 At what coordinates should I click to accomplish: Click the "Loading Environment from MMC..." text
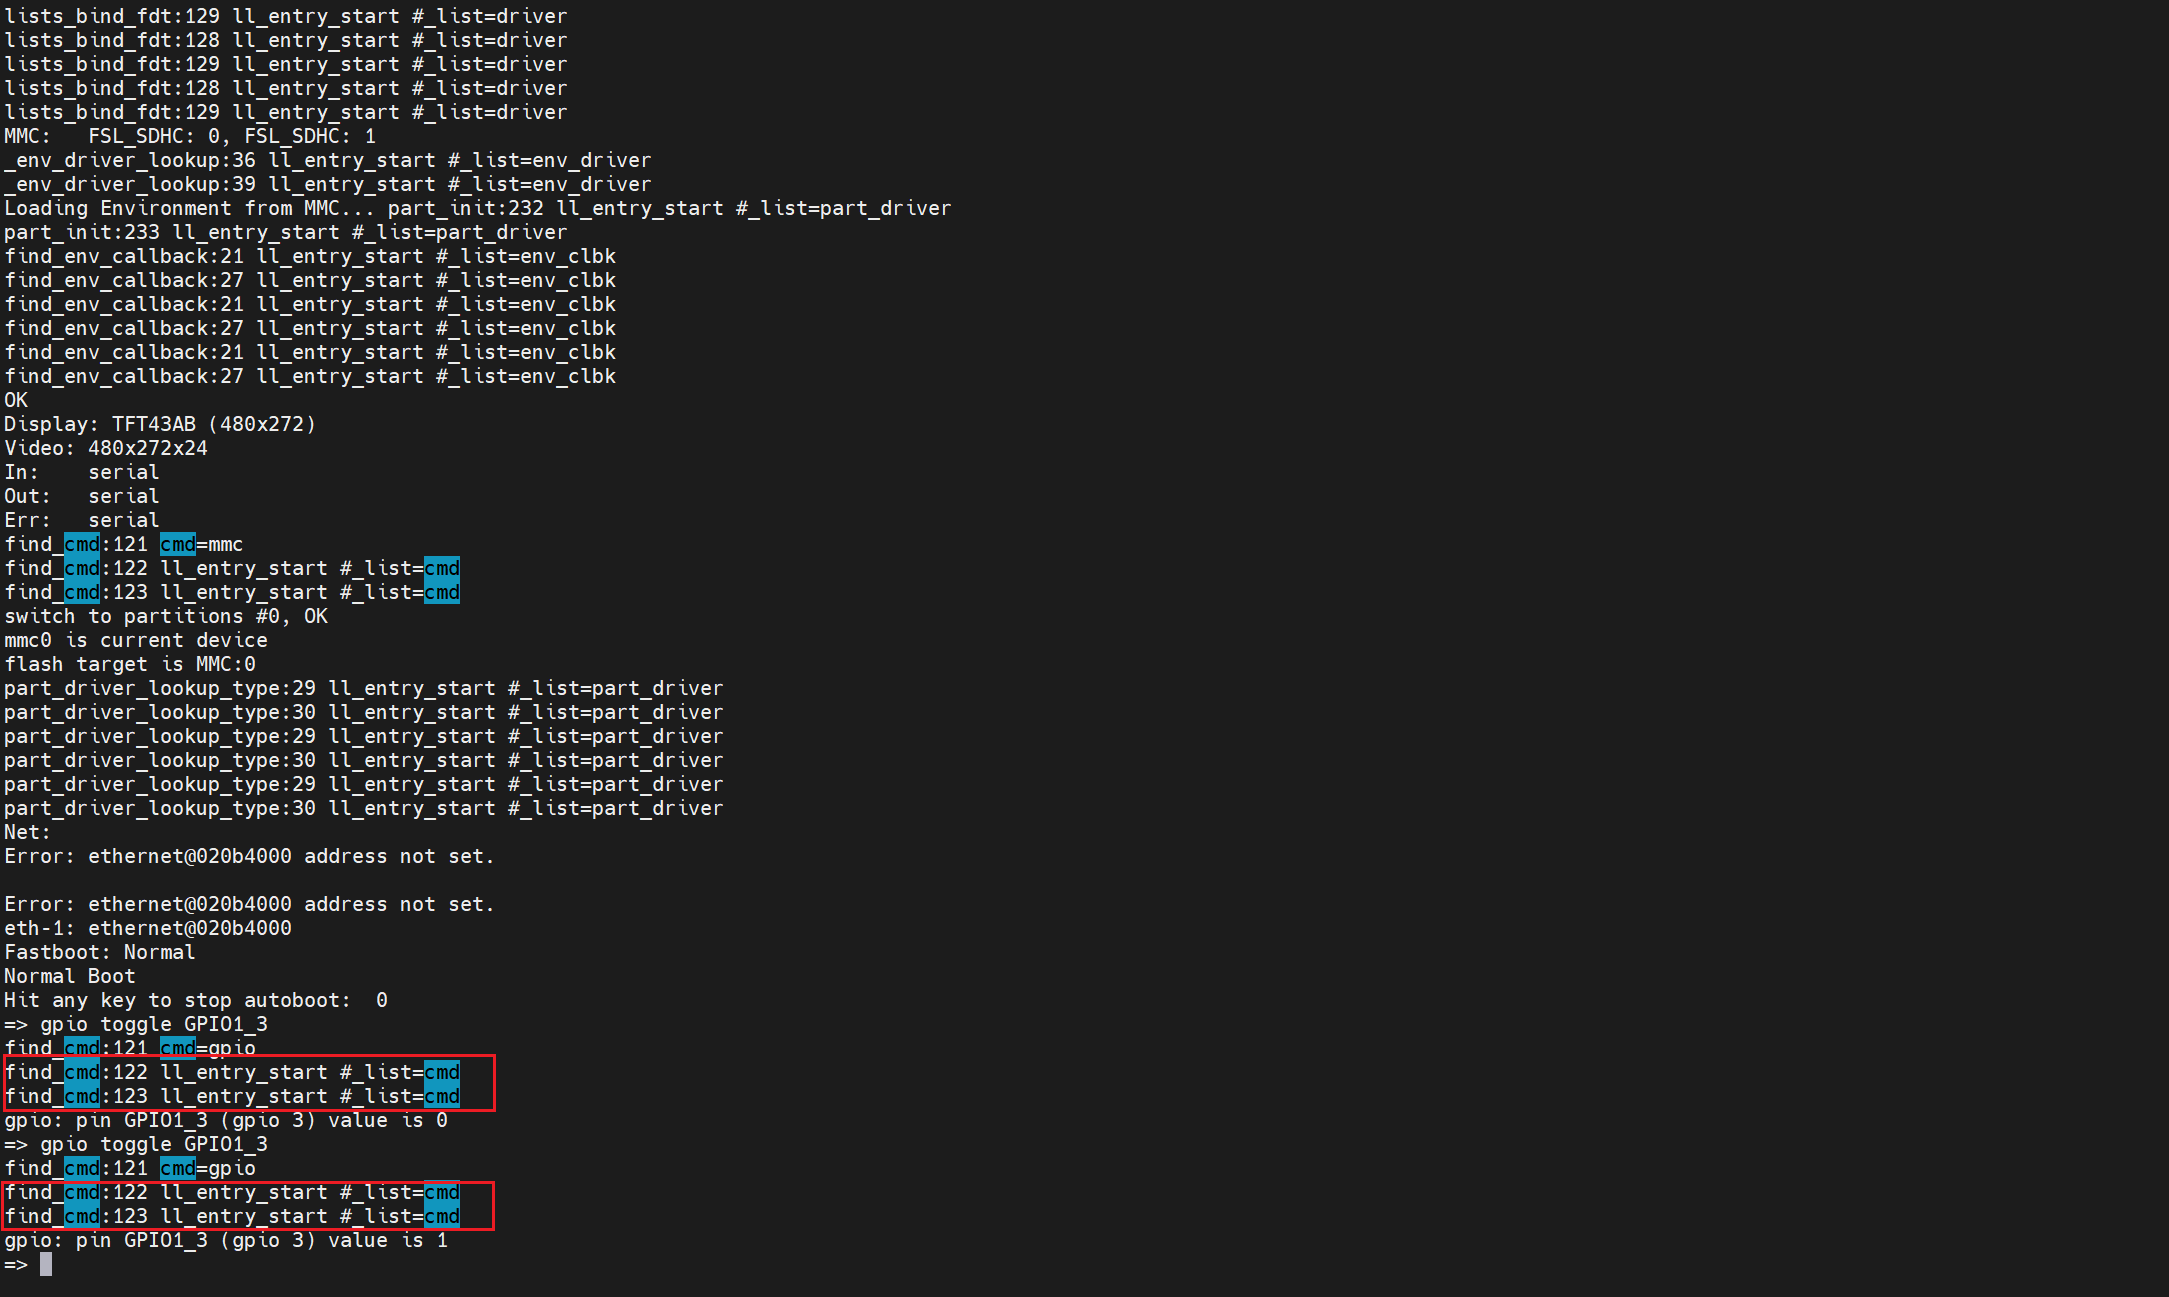tap(190, 209)
